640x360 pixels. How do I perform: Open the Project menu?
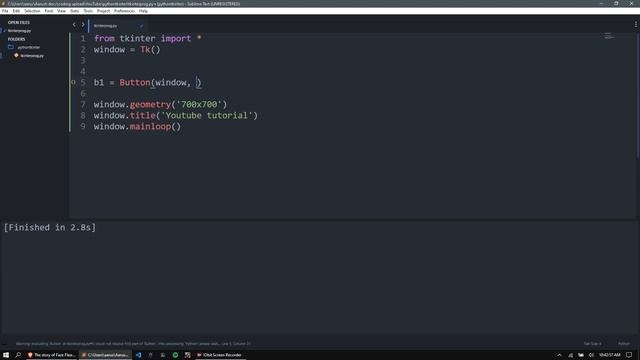coord(103,11)
